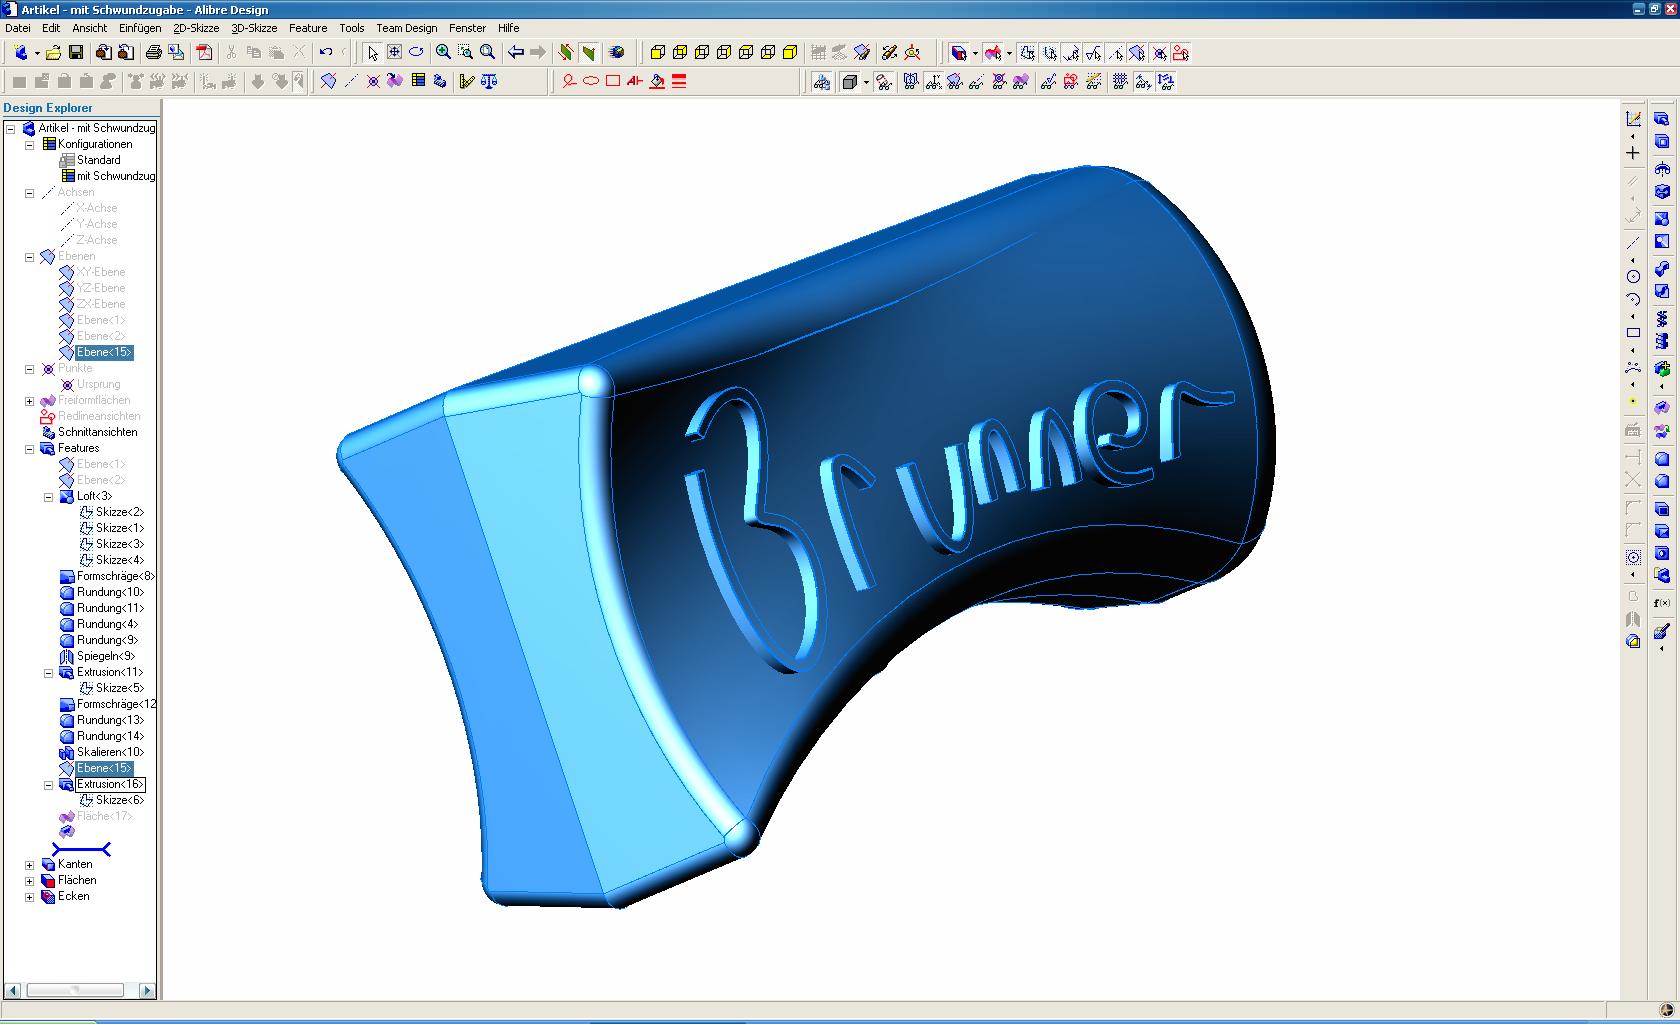Screen dimensions: 1680x1024
Task: Open the Datei menu
Action: (x=18, y=28)
